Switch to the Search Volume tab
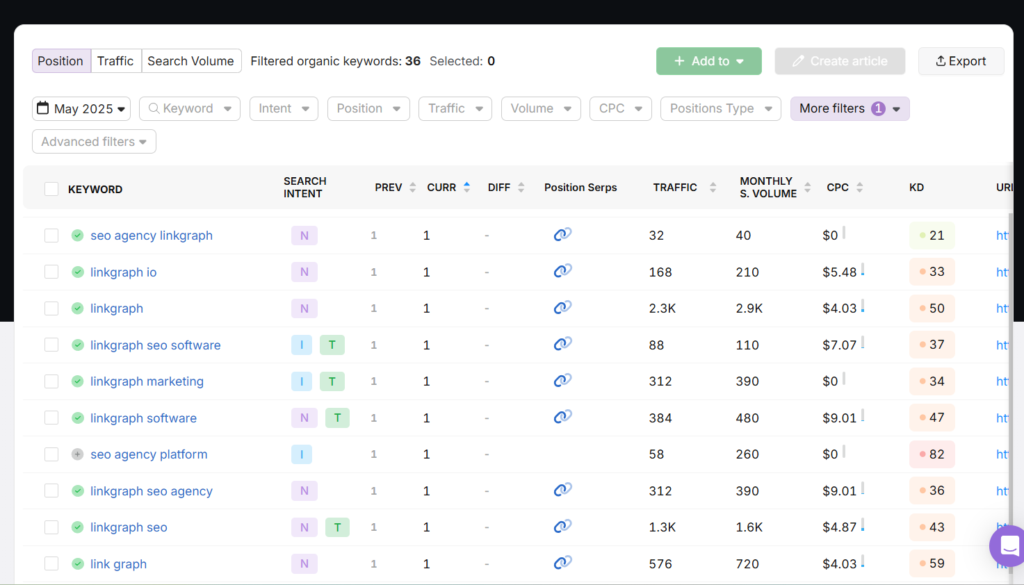 click(191, 61)
